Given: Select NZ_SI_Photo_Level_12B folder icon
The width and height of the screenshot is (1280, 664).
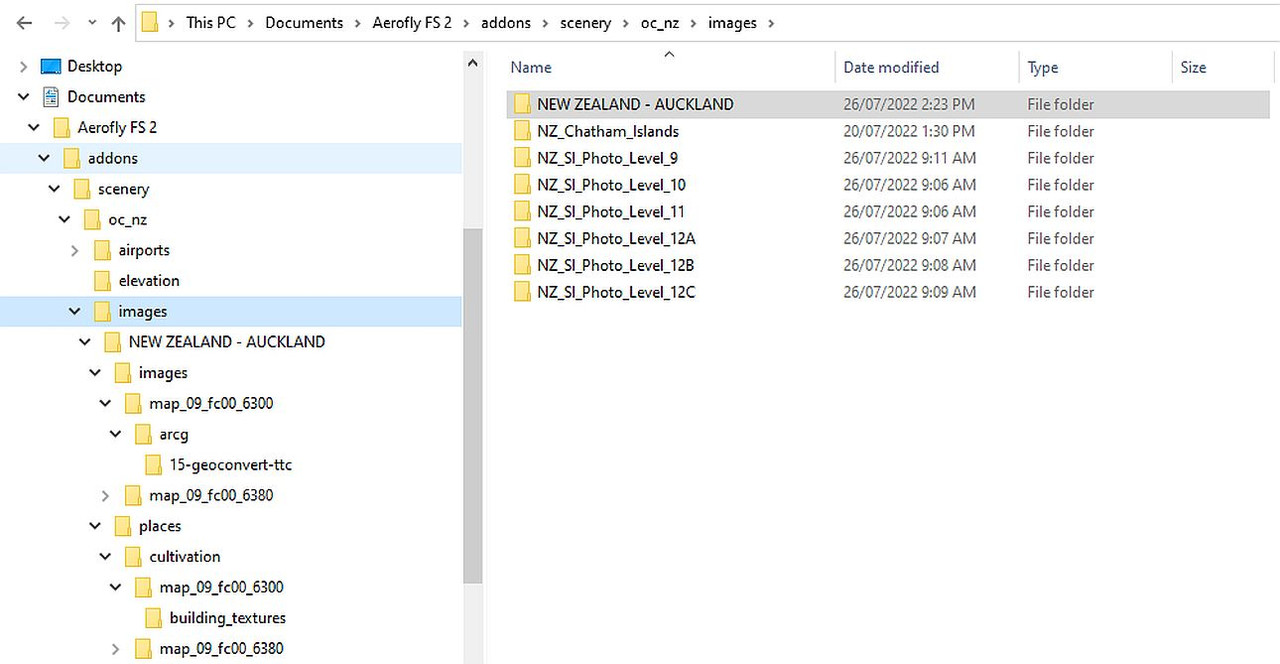Looking at the screenshot, I should coord(521,266).
